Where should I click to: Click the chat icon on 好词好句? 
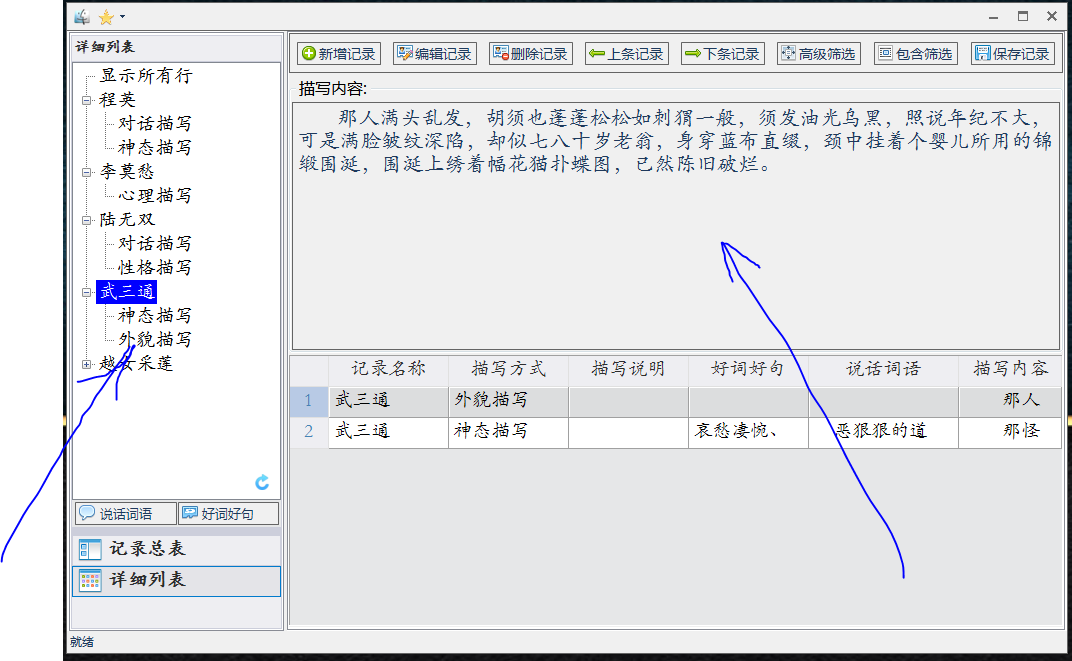[189, 513]
